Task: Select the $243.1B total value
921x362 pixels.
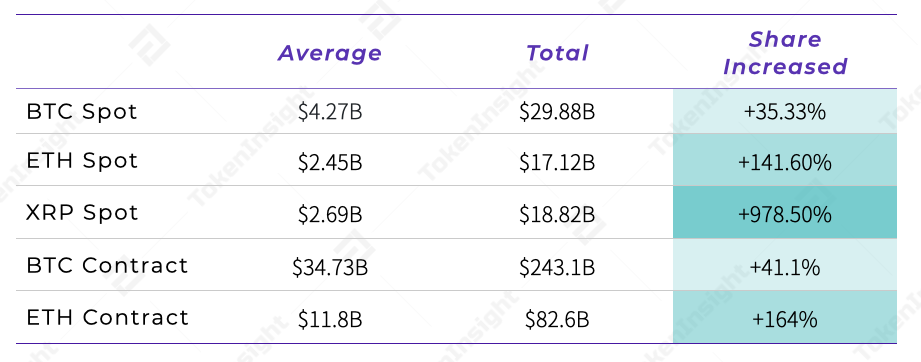Action: [557, 268]
